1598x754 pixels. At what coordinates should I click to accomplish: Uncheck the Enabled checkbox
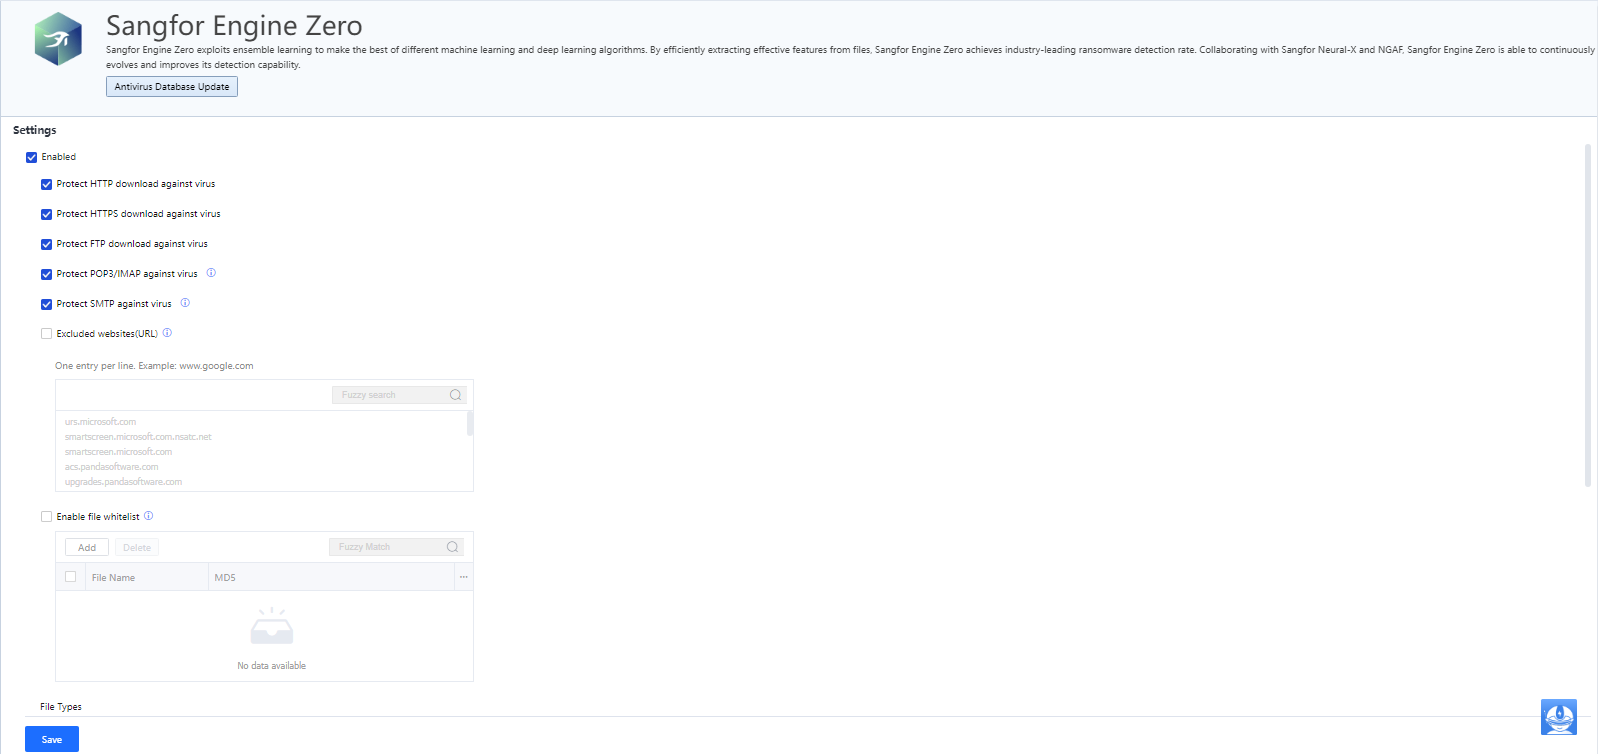[x=32, y=157]
